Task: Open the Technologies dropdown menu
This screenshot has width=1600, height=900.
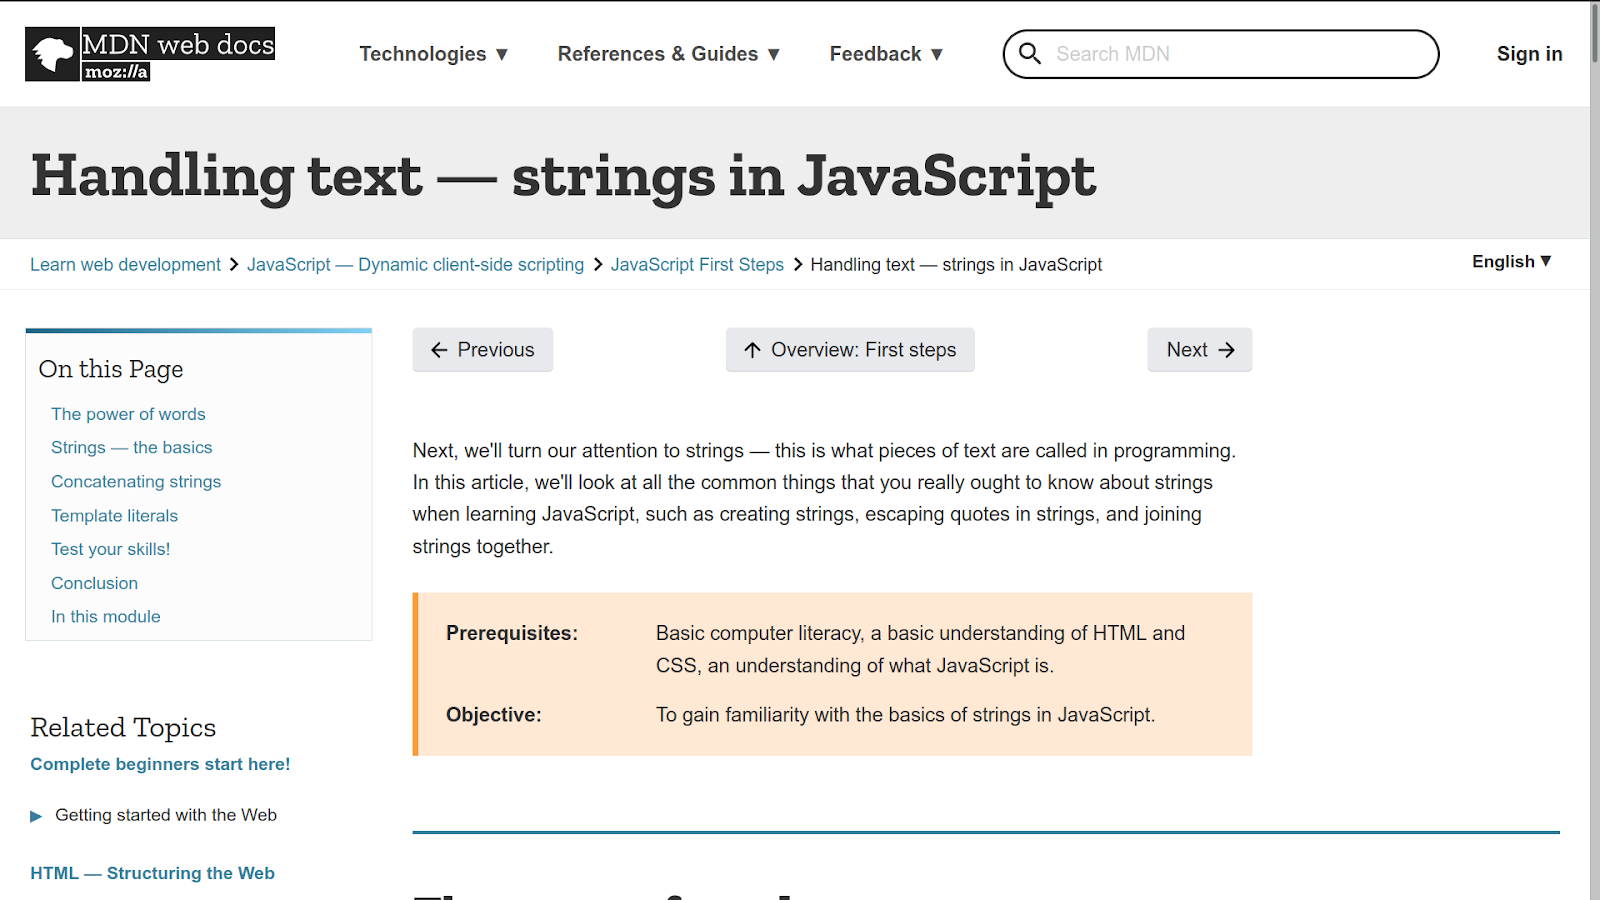Action: (x=434, y=54)
